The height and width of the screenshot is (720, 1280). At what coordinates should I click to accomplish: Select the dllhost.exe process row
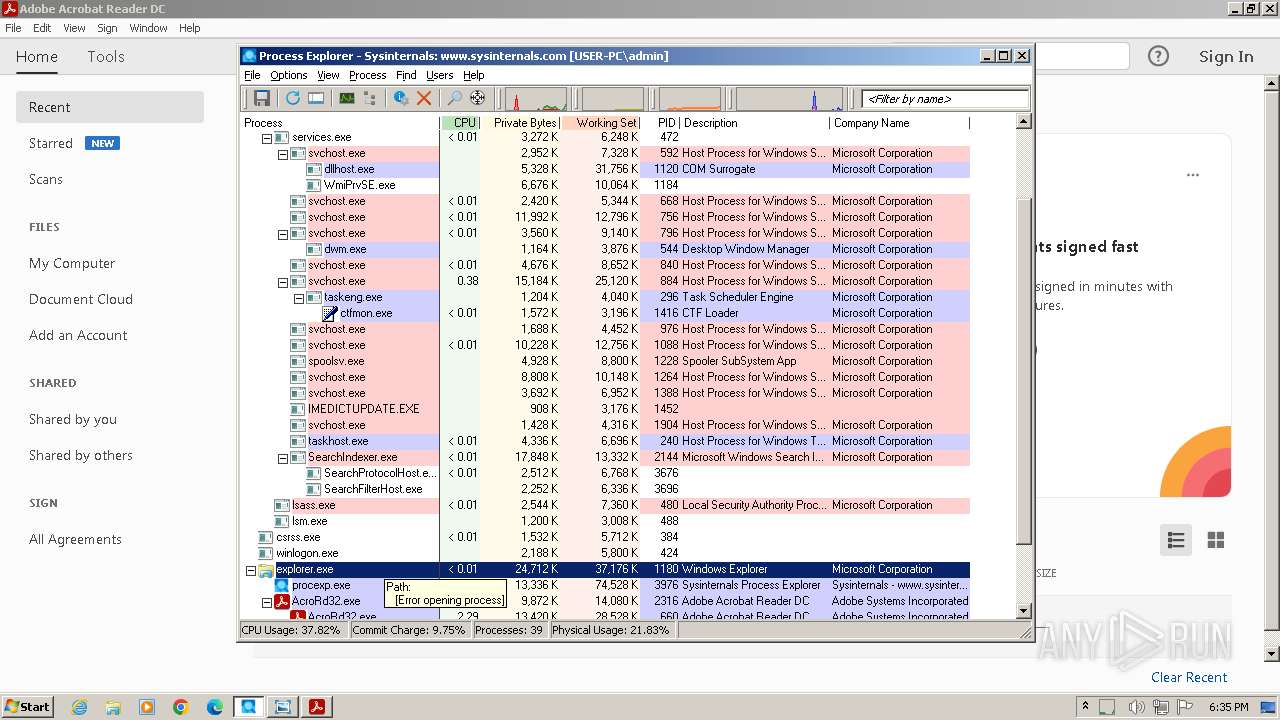(606, 169)
